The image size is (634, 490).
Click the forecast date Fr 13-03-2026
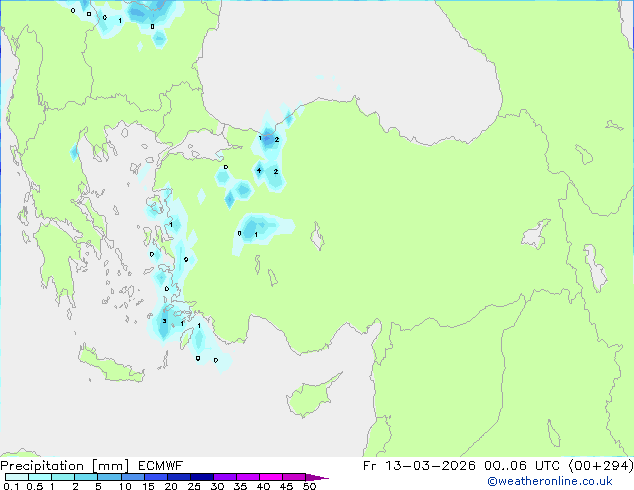[x=419, y=466]
